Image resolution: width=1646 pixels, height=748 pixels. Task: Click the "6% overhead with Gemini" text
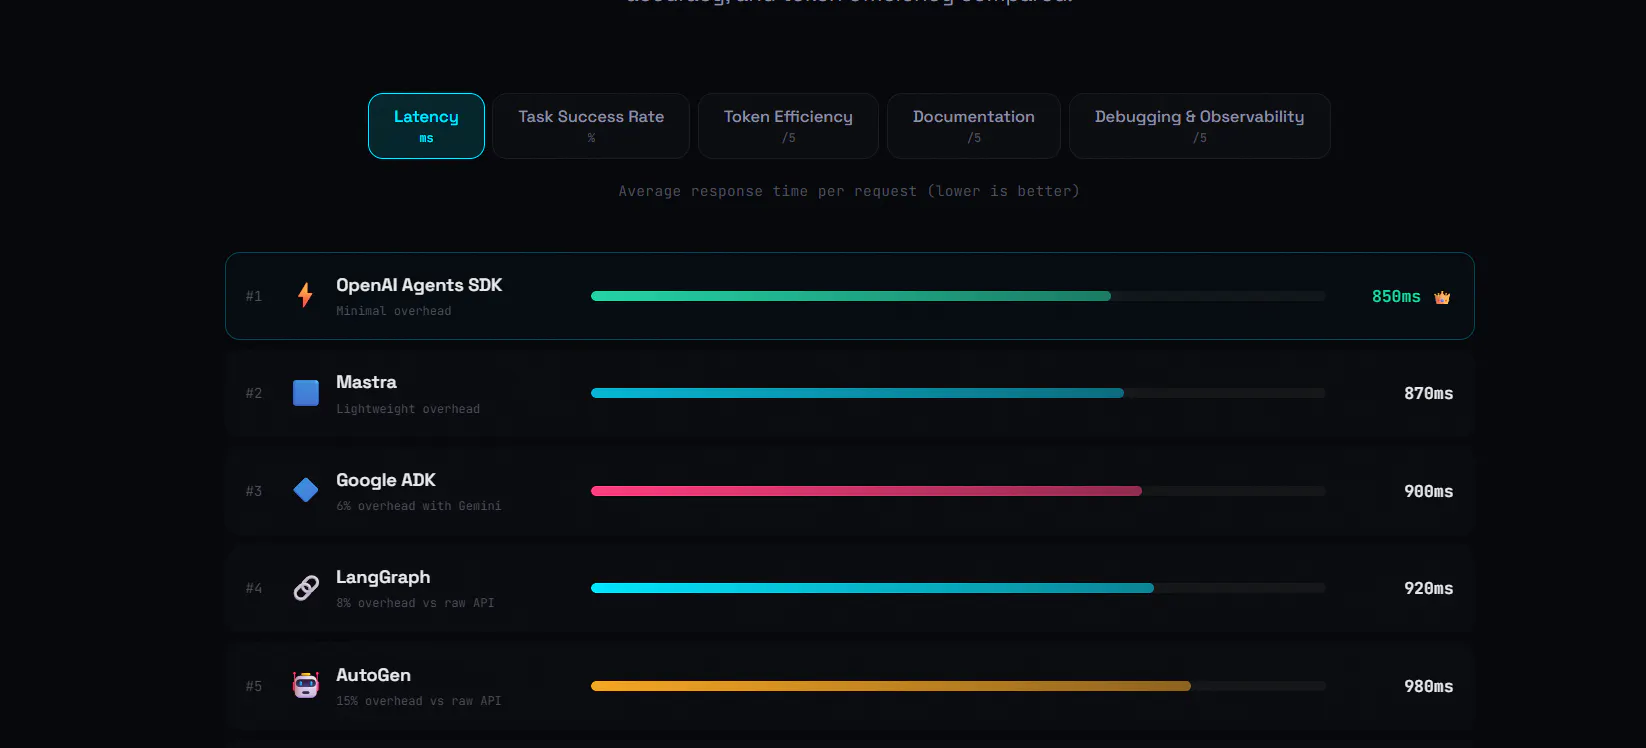click(x=419, y=506)
